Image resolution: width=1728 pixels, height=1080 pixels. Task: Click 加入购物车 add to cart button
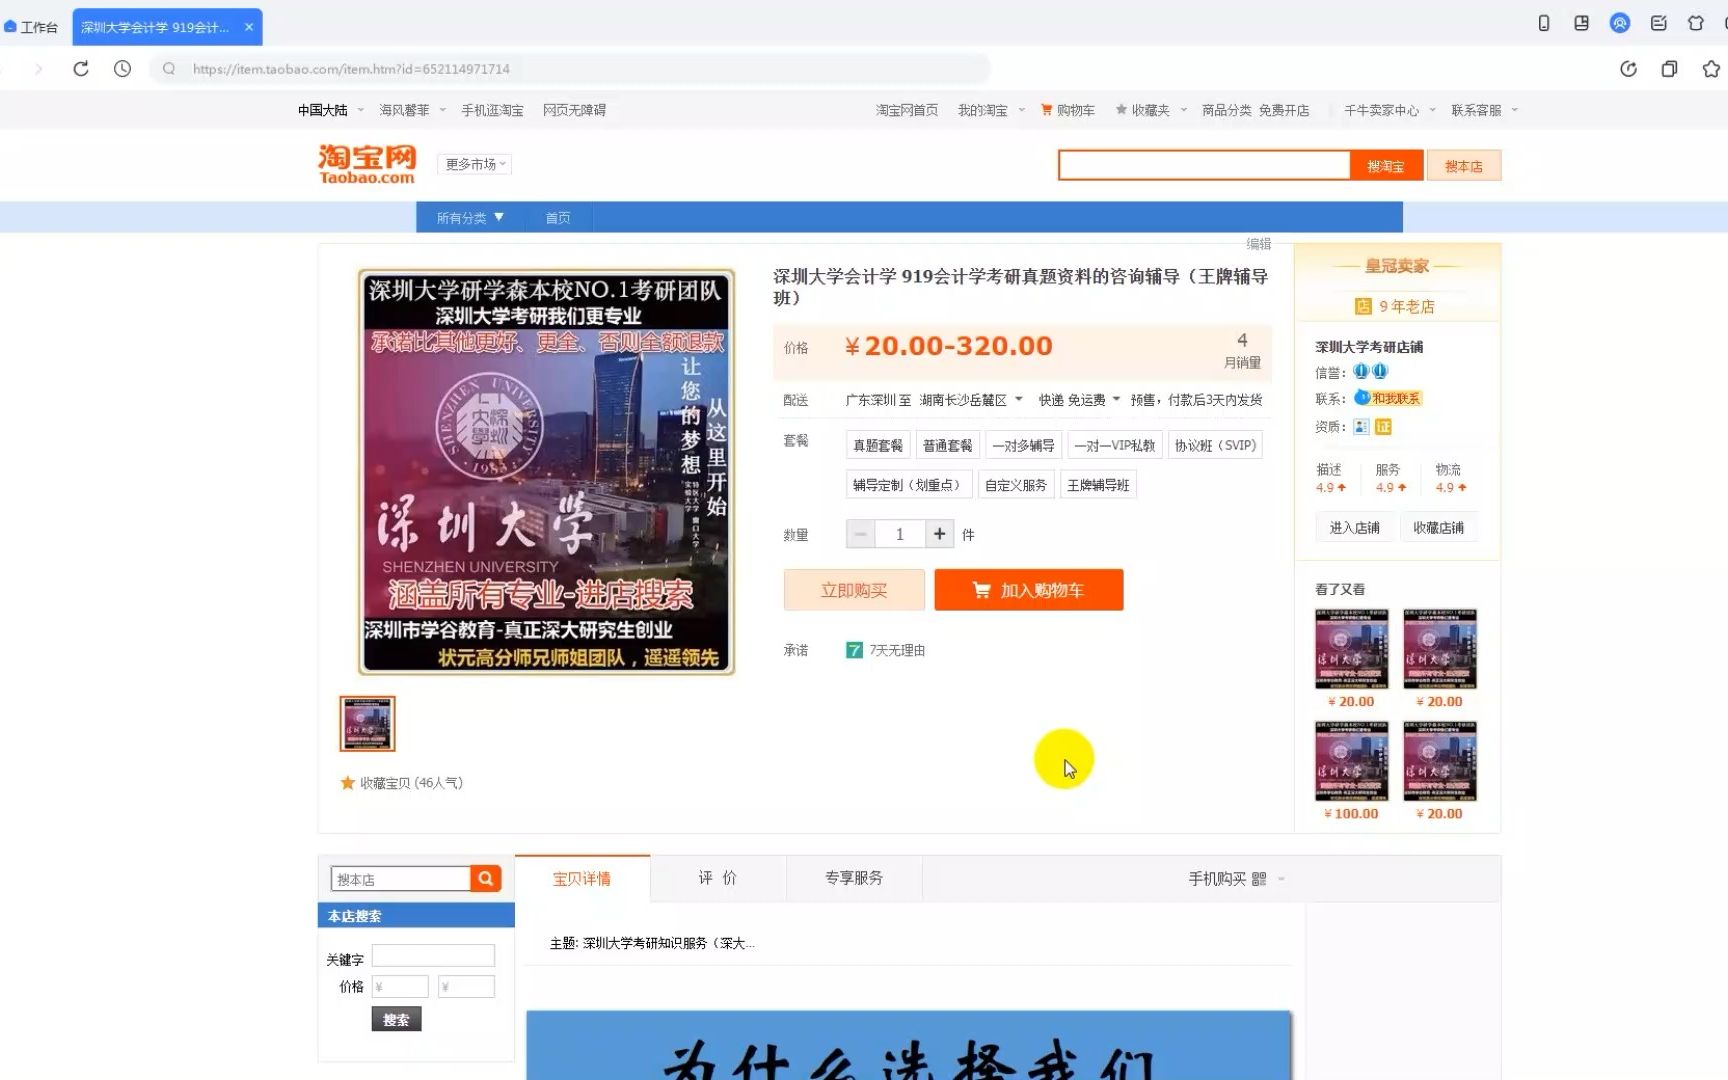click(x=1029, y=590)
